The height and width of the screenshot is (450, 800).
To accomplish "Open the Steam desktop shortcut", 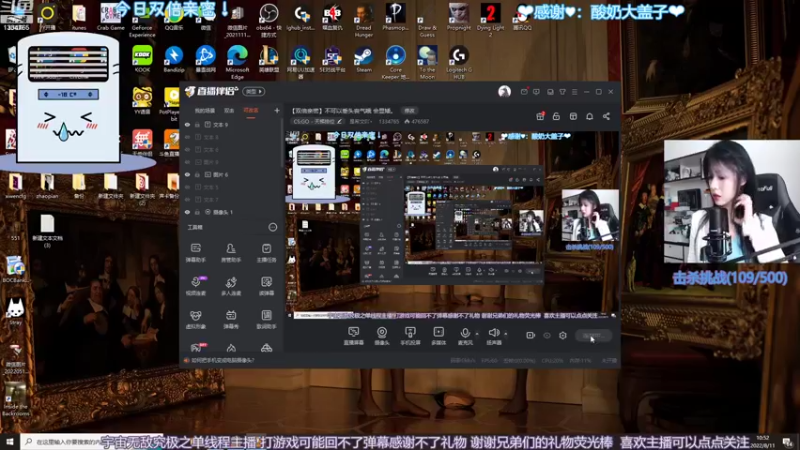I will (364, 59).
